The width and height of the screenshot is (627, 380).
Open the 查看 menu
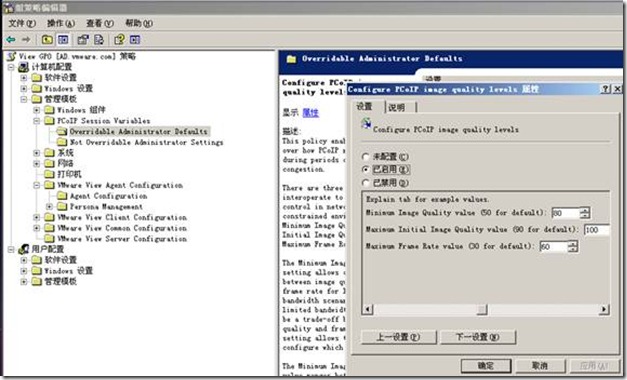pyautogui.click(x=100, y=23)
